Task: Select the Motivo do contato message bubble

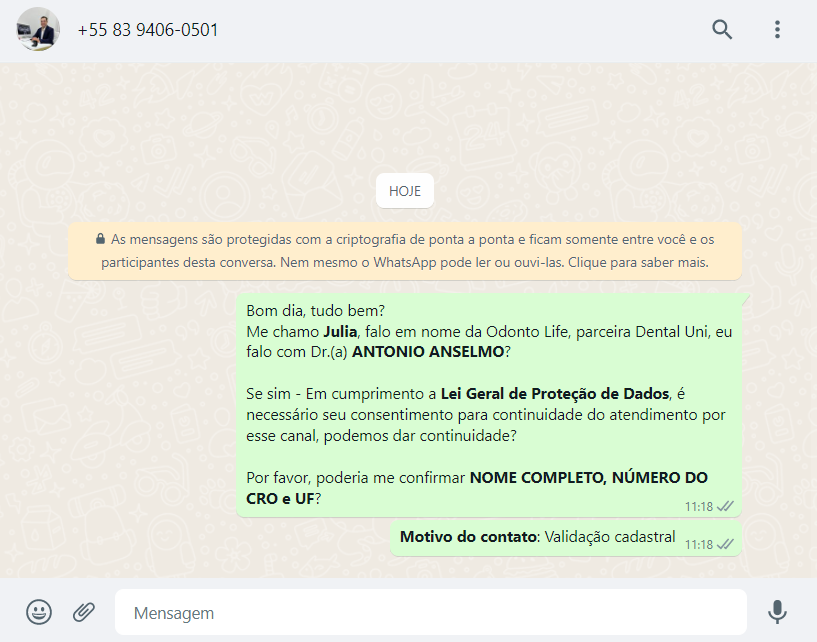Action: click(x=565, y=538)
